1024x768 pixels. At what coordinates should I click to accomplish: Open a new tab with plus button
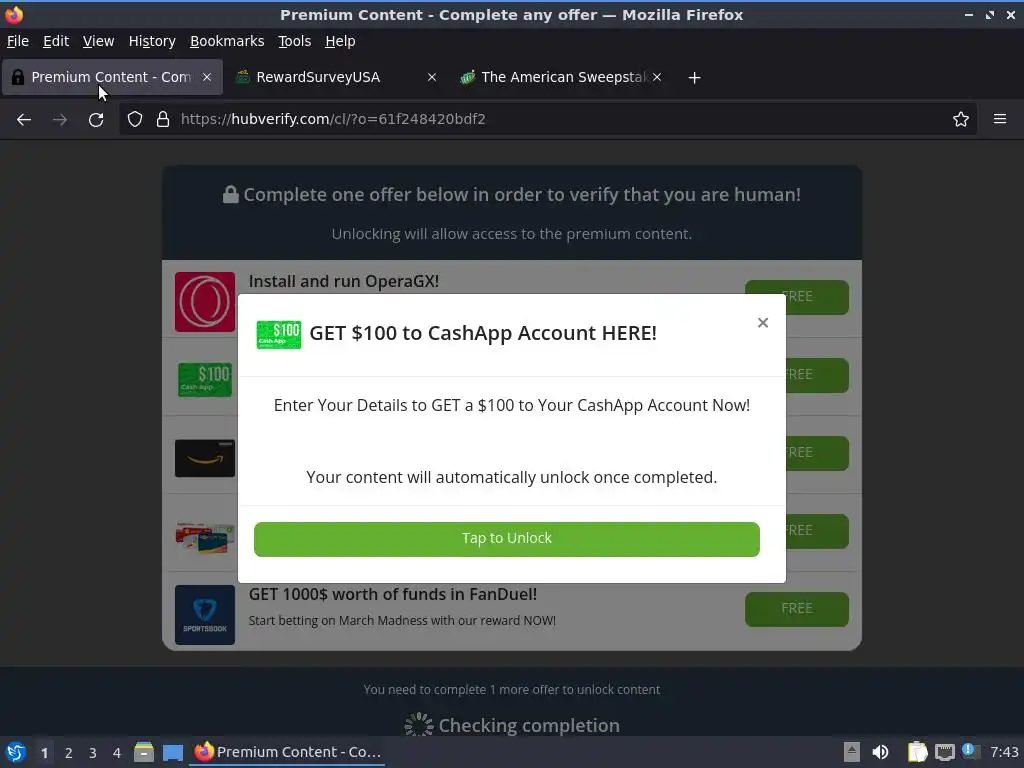(694, 78)
